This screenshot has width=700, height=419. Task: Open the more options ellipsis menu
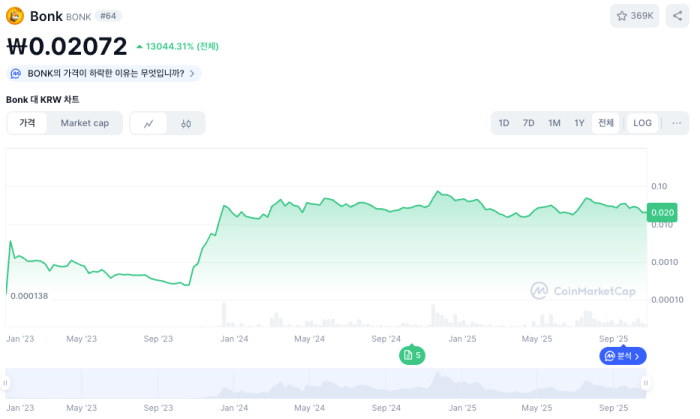click(677, 123)
